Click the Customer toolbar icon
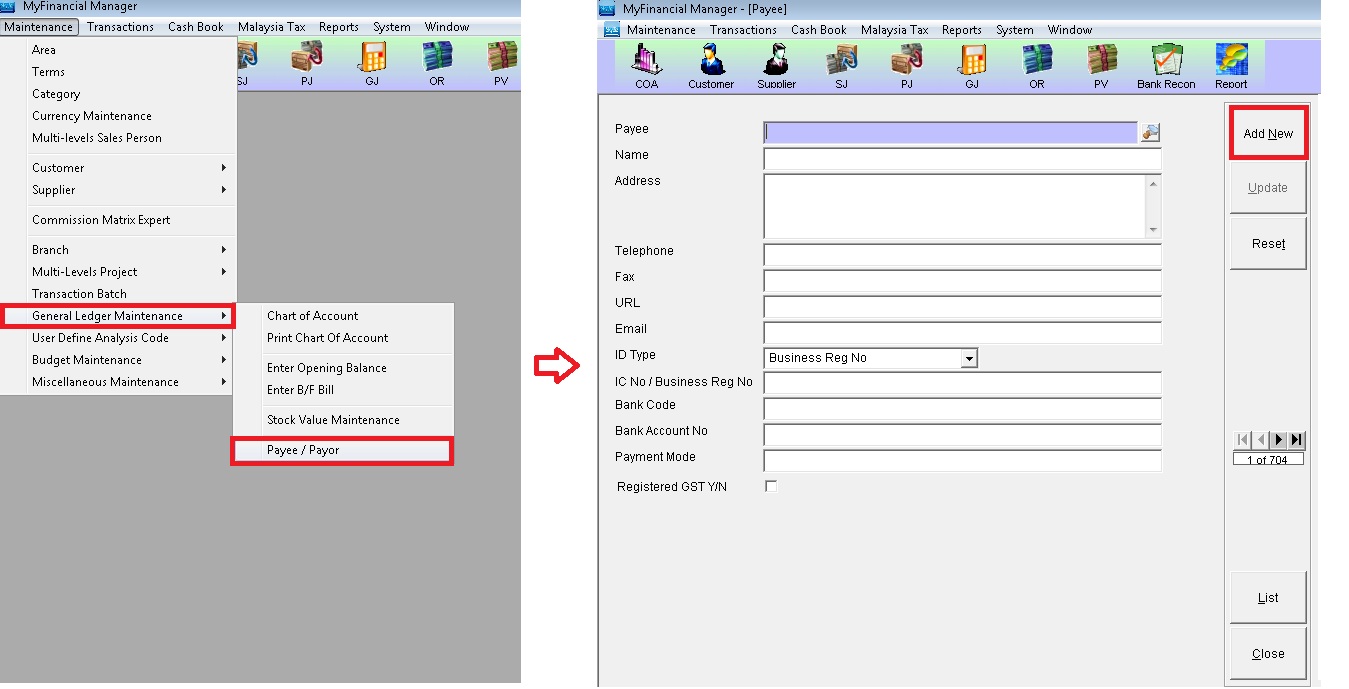The height and width of the screenshot is (689, 1349). coord(711,64)
